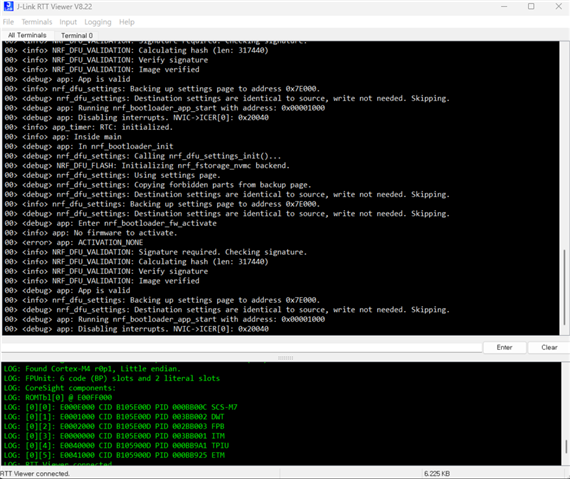This screenshot has height=479, width=570.
Task: Open the File menu
Action: click(8, 22)
